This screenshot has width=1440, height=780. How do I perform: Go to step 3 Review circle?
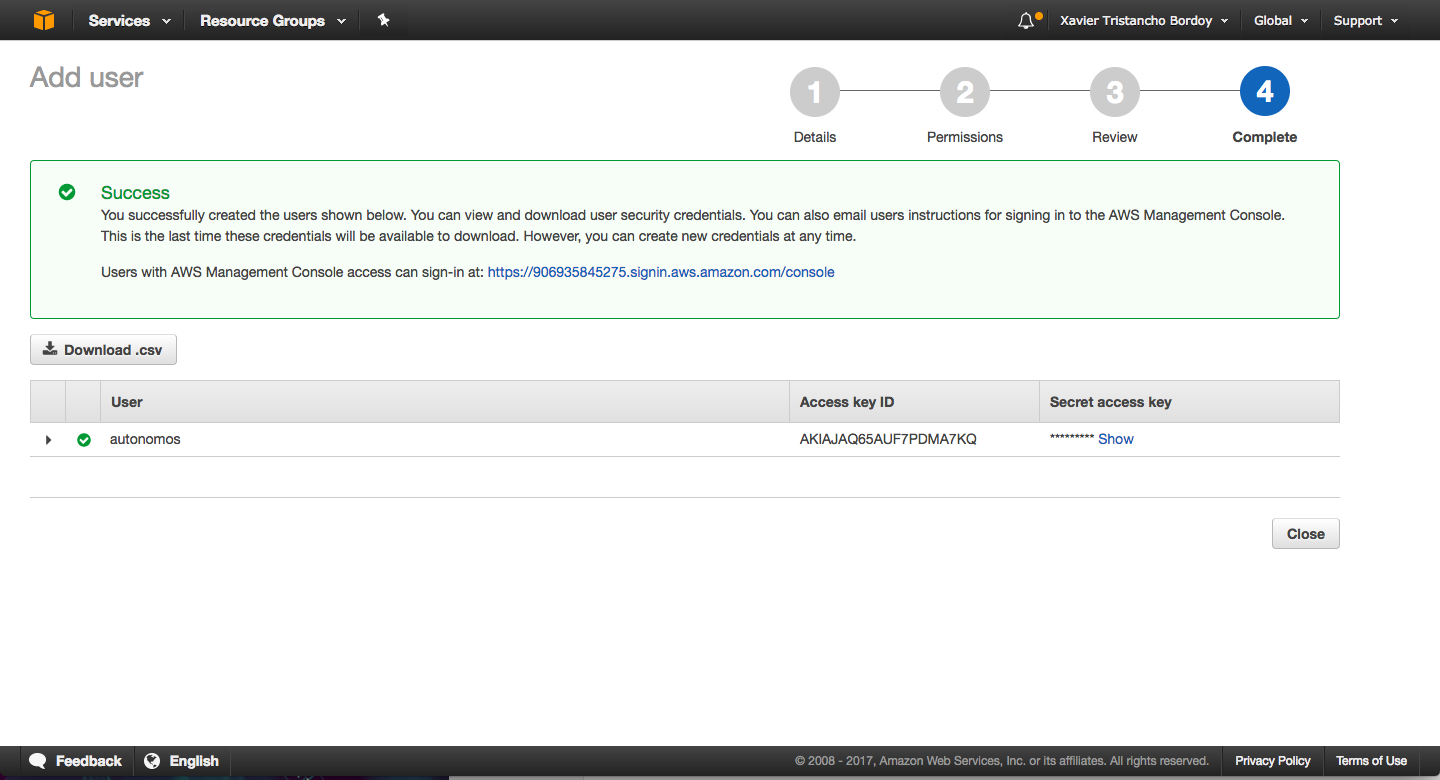tap(1115, 93)
